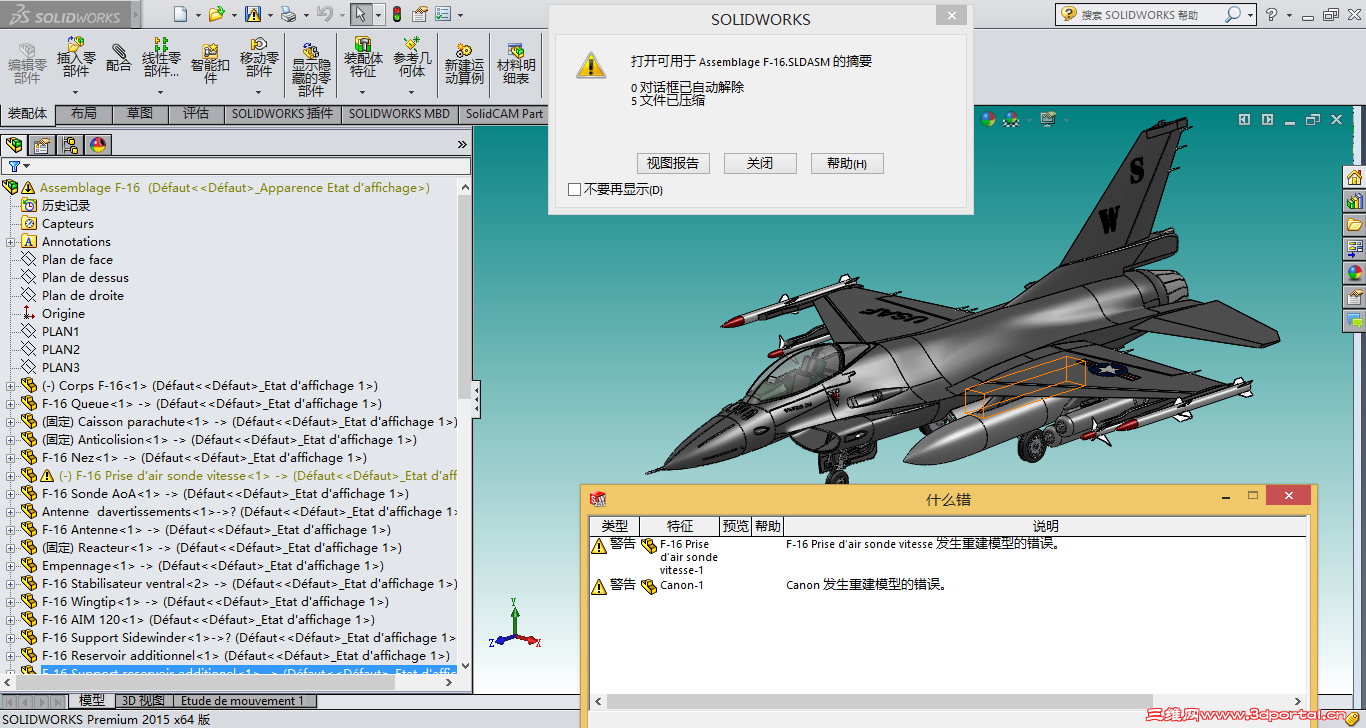
Task: Open the PropertyManager panel tab
Action: point(42,145)
